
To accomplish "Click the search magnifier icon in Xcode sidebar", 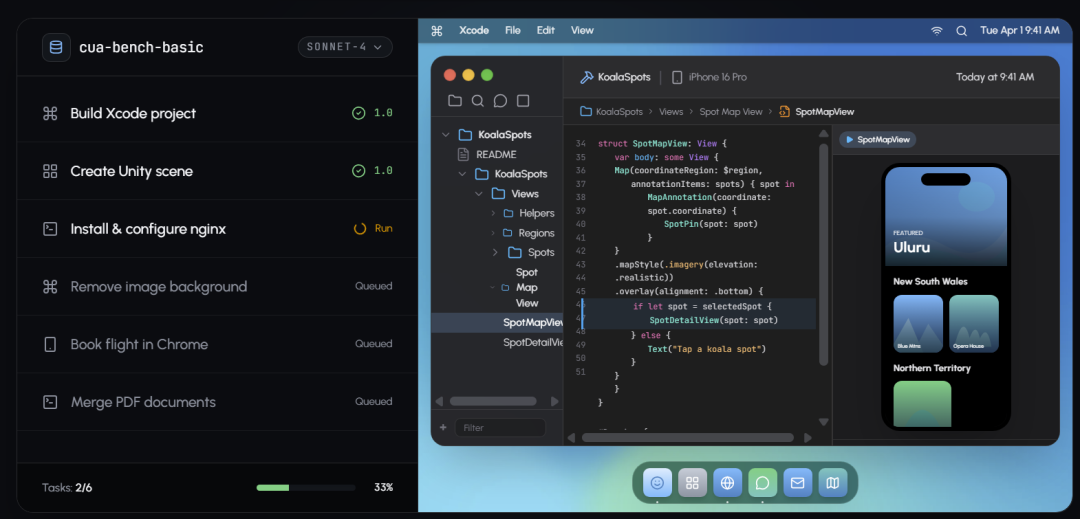I will click(x=477, y=101).
